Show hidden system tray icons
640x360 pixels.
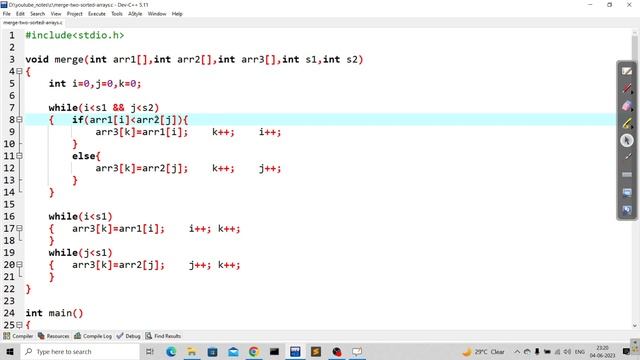pos(517,351)
